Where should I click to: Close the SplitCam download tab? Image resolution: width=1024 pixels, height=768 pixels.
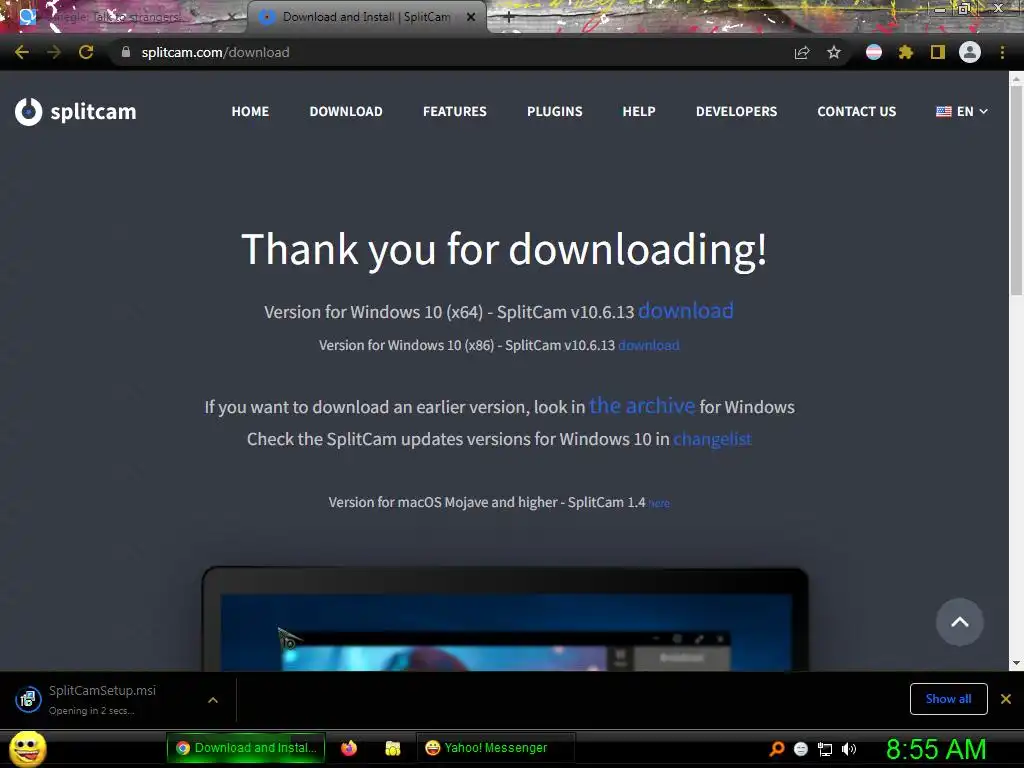tap(471, 17)
